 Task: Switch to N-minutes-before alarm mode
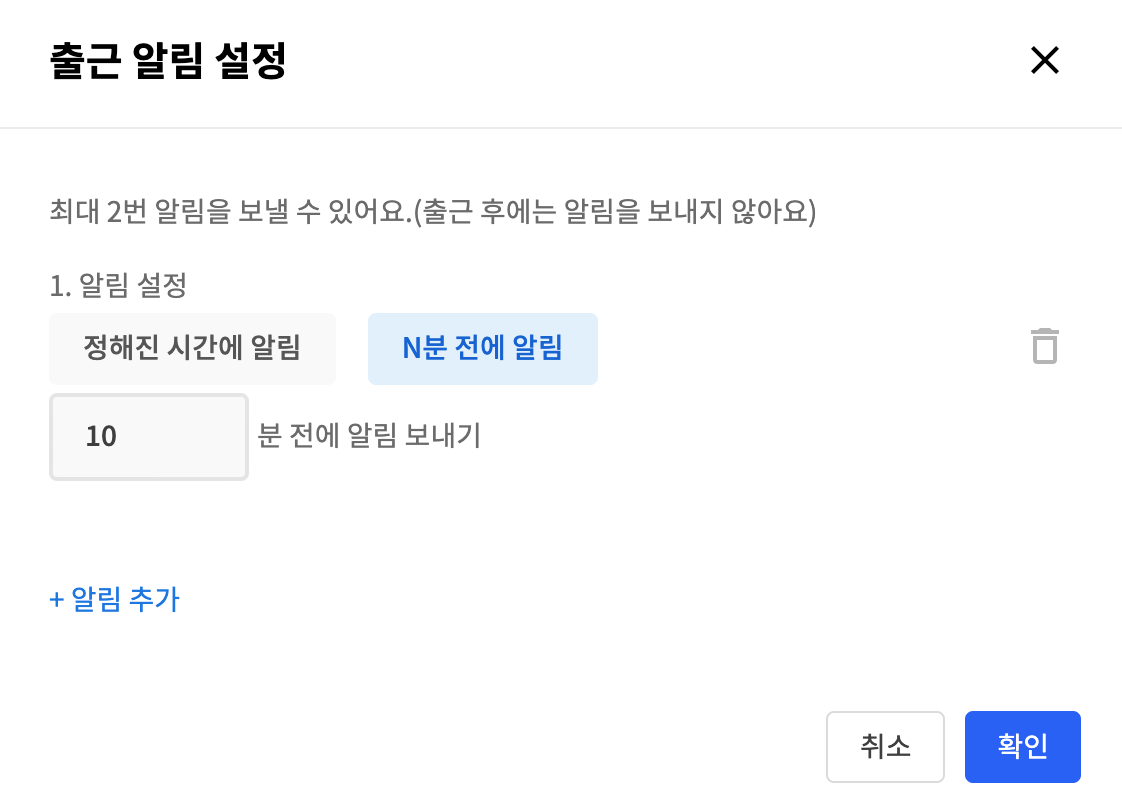point(483,349)
